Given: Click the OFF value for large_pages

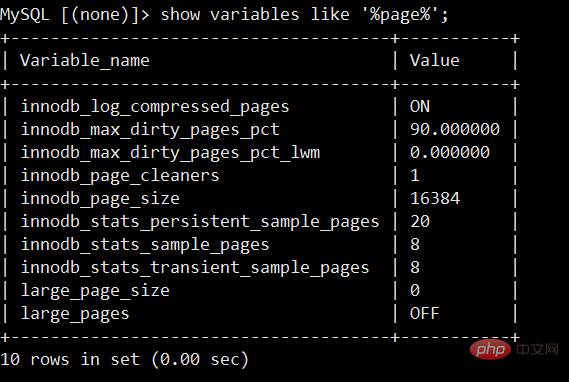Looking at the screenshot, I should click(x=425, y=313).
